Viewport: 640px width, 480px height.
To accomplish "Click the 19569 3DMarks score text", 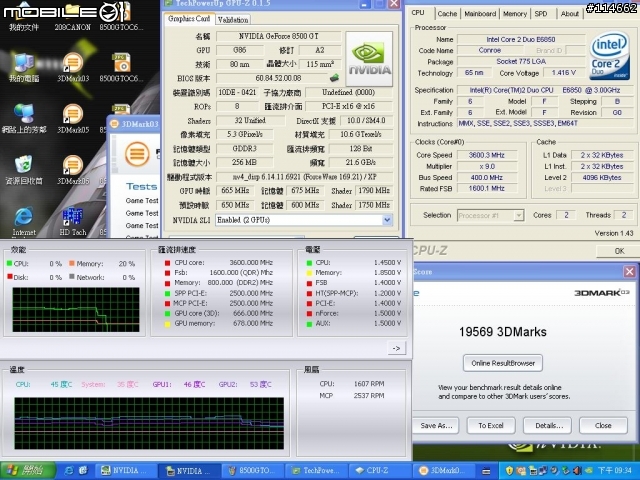I will (x=502, y=332).
